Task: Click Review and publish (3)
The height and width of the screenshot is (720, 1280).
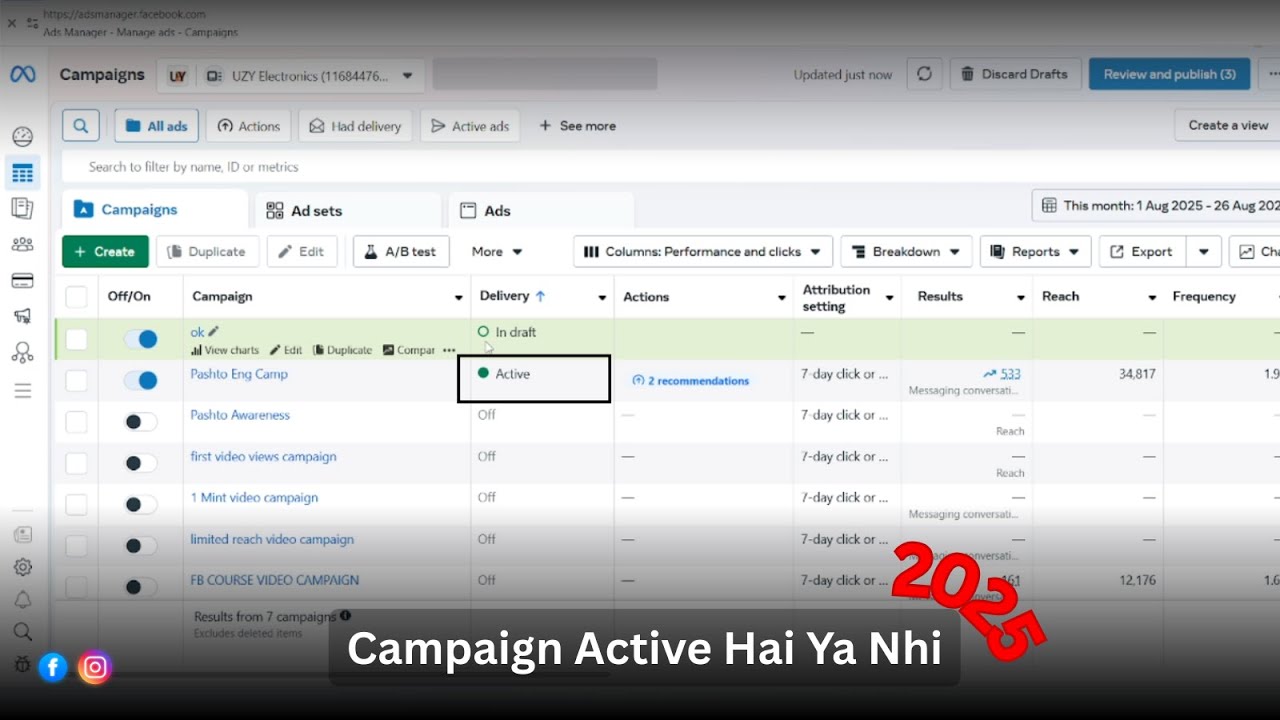Action: (1169, 74)
